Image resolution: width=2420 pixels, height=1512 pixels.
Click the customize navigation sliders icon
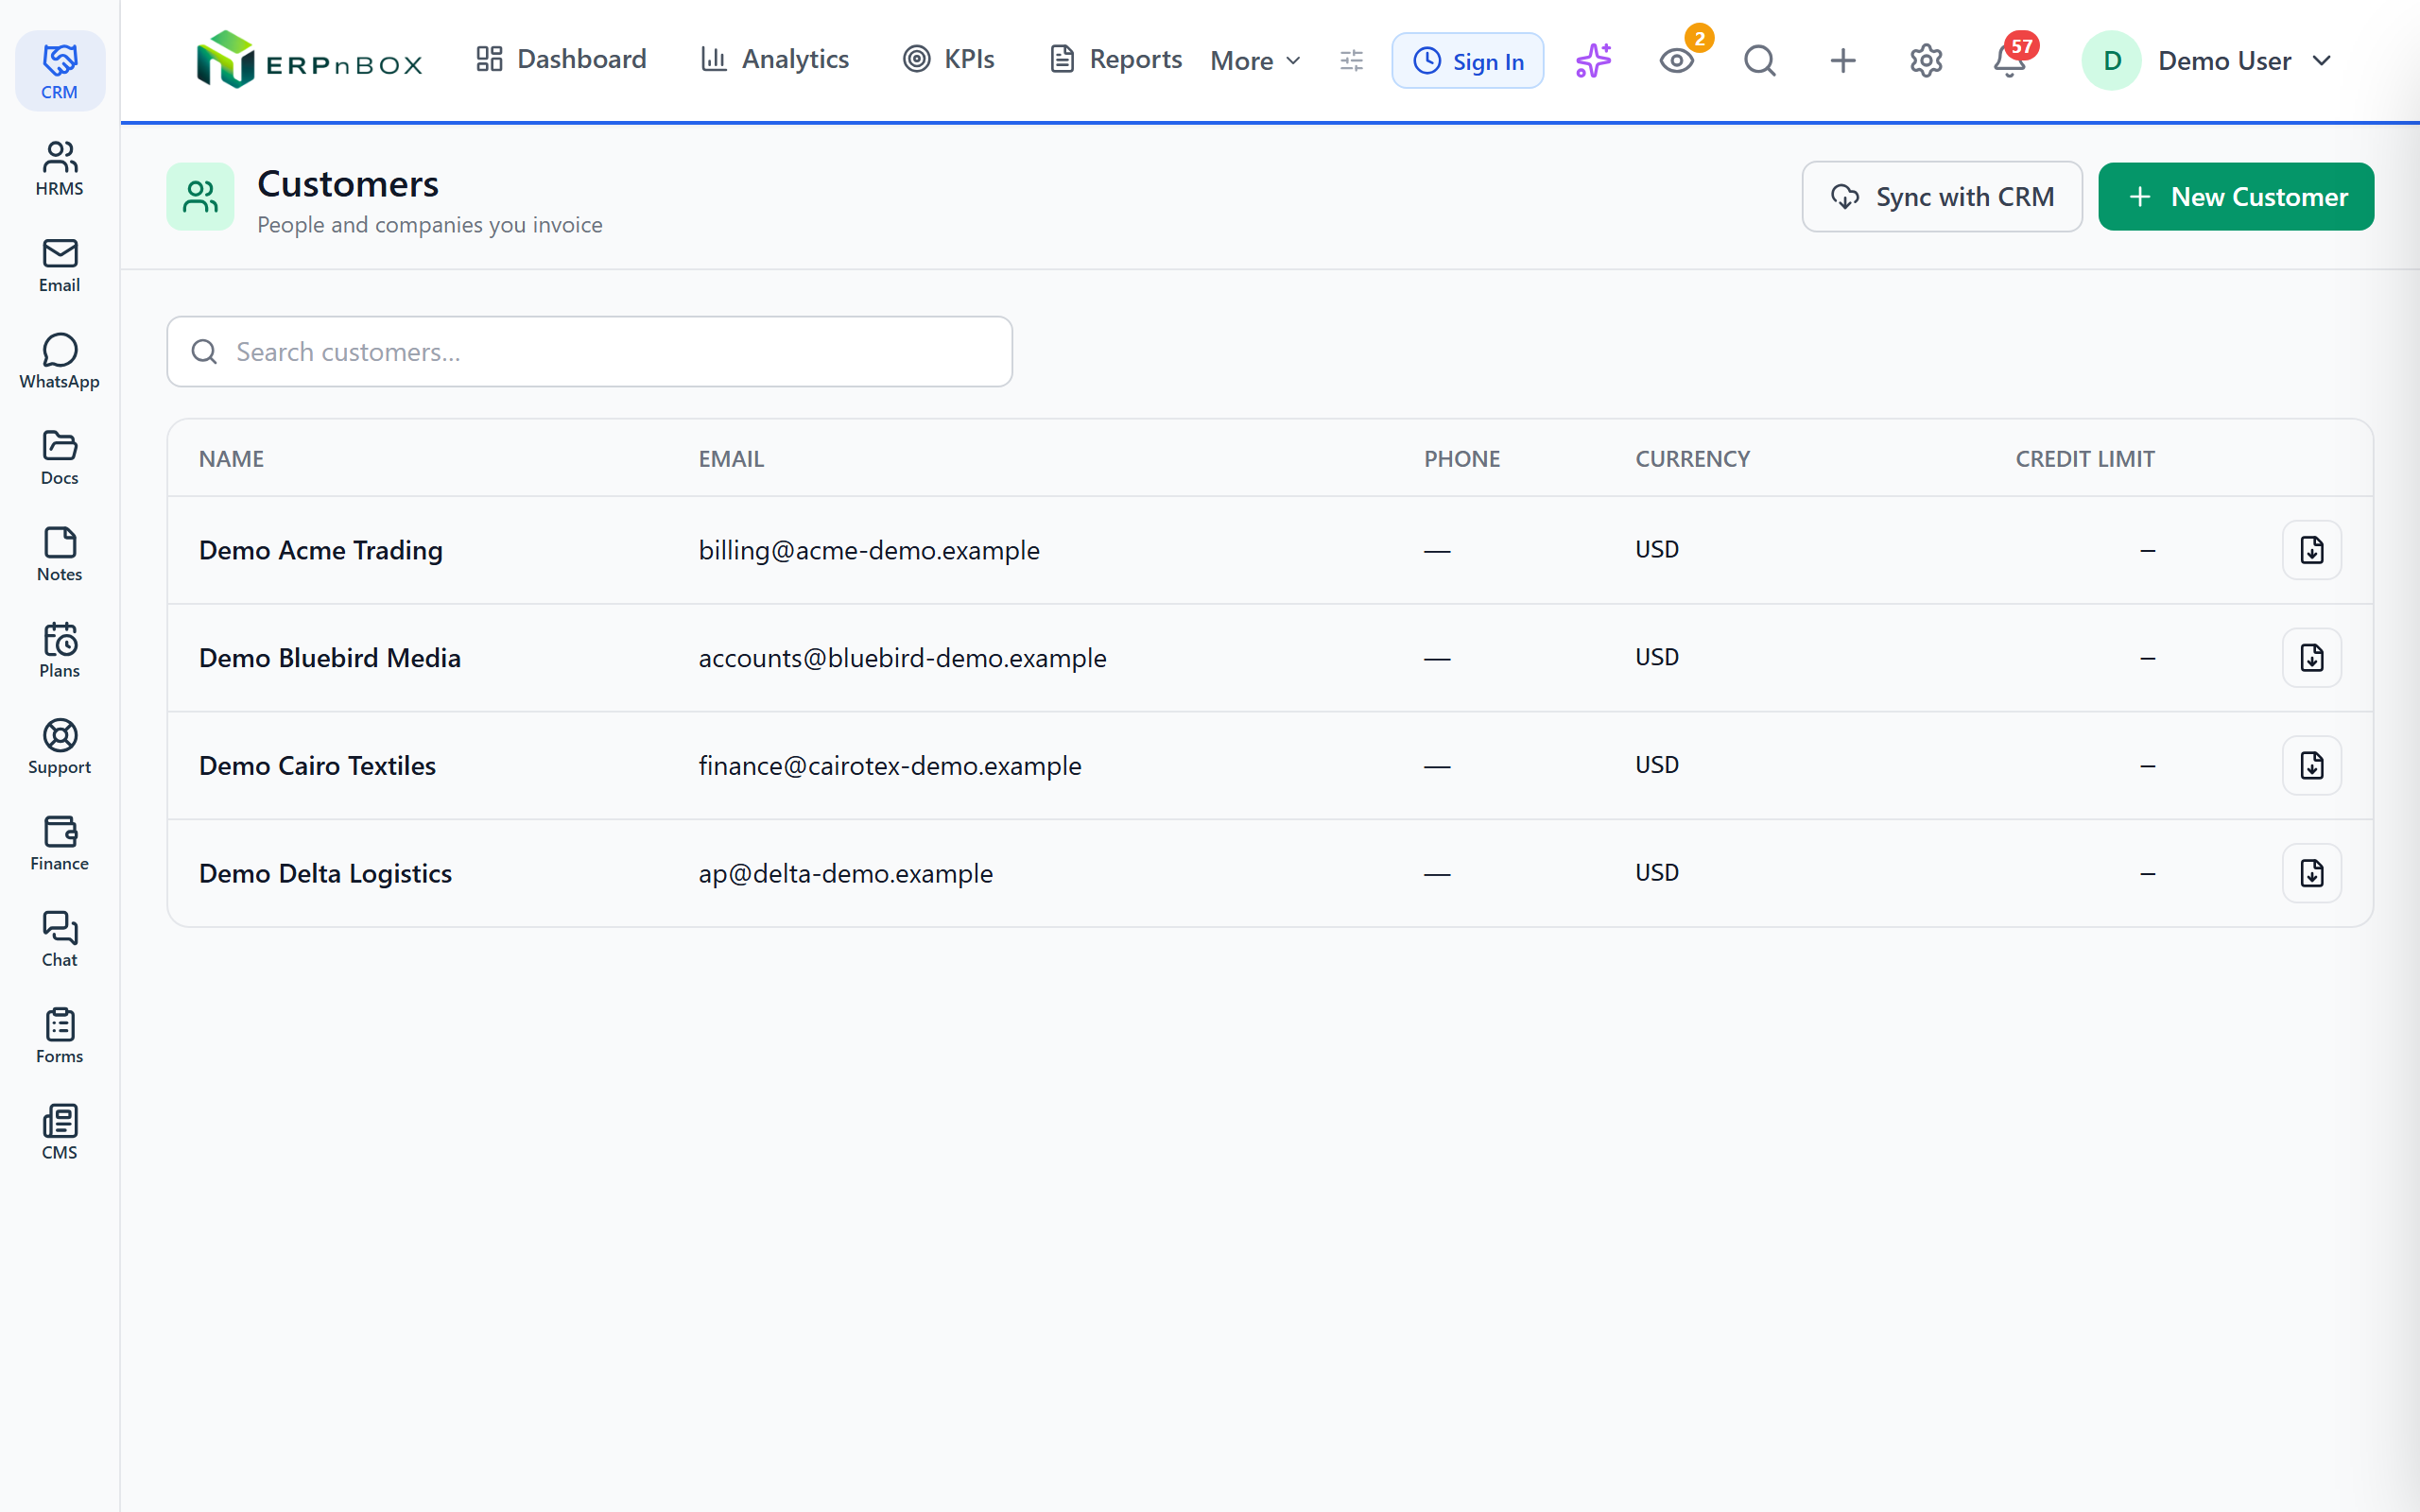point(1351,60)
